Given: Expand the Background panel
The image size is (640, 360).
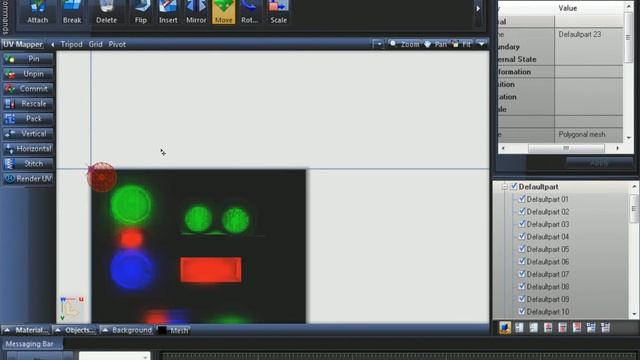Looking at the screenshot, I should 127,330.
